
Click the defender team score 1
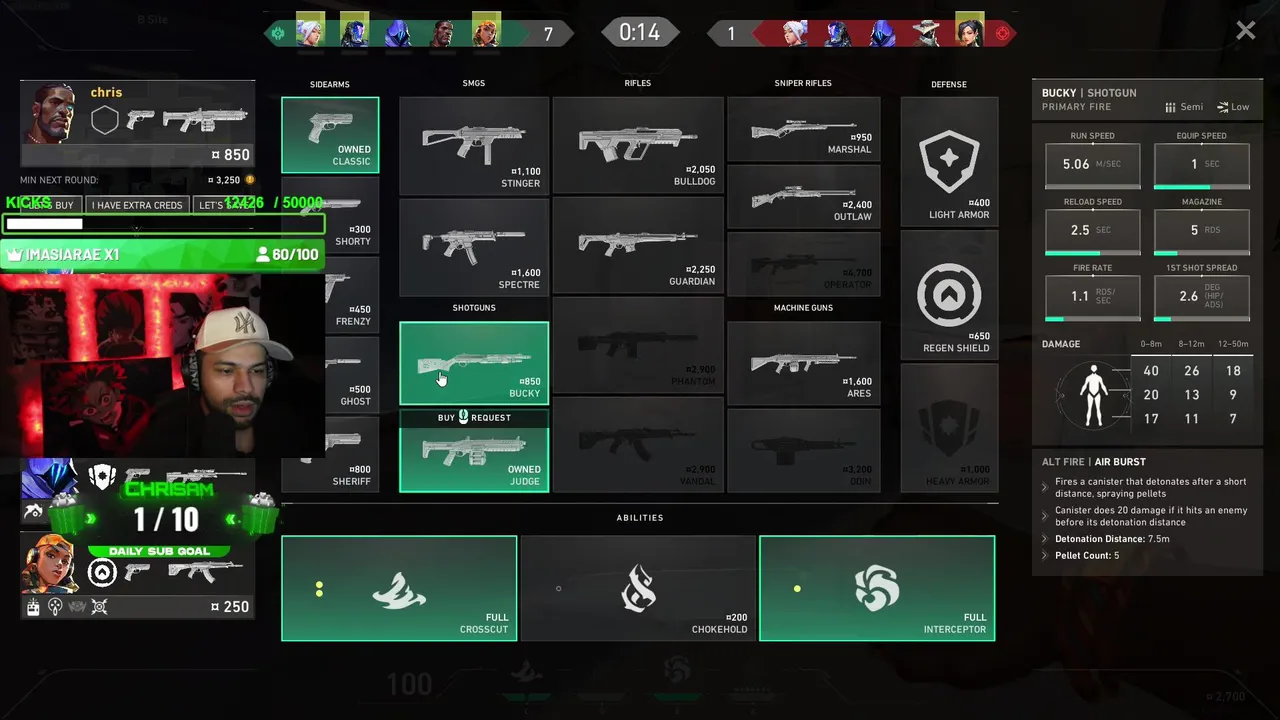tap(731, 34)
